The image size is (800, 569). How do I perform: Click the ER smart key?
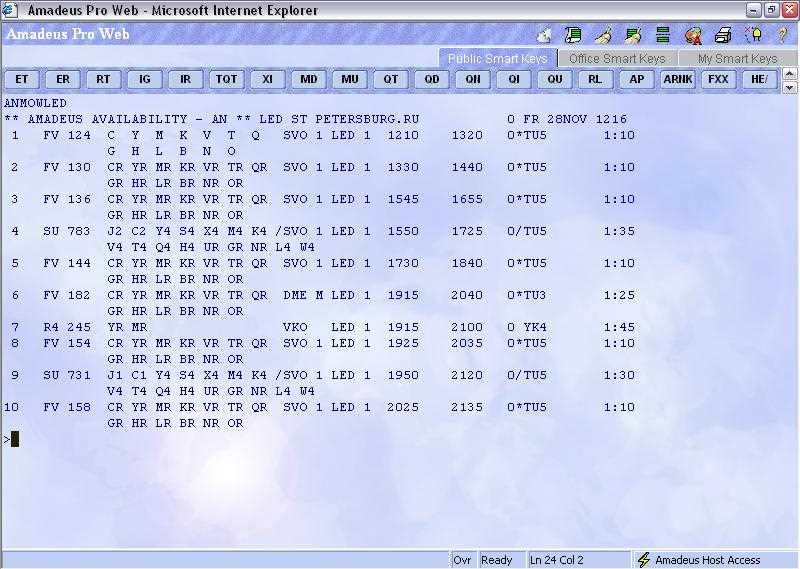click(63, 79)
